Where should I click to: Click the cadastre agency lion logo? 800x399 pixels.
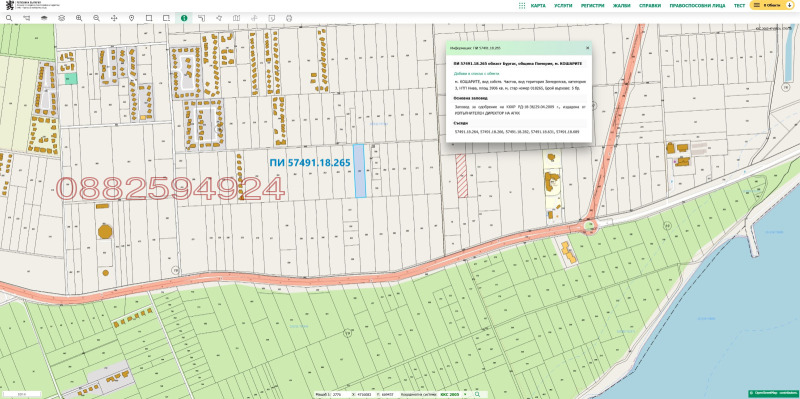click(9, 6)
